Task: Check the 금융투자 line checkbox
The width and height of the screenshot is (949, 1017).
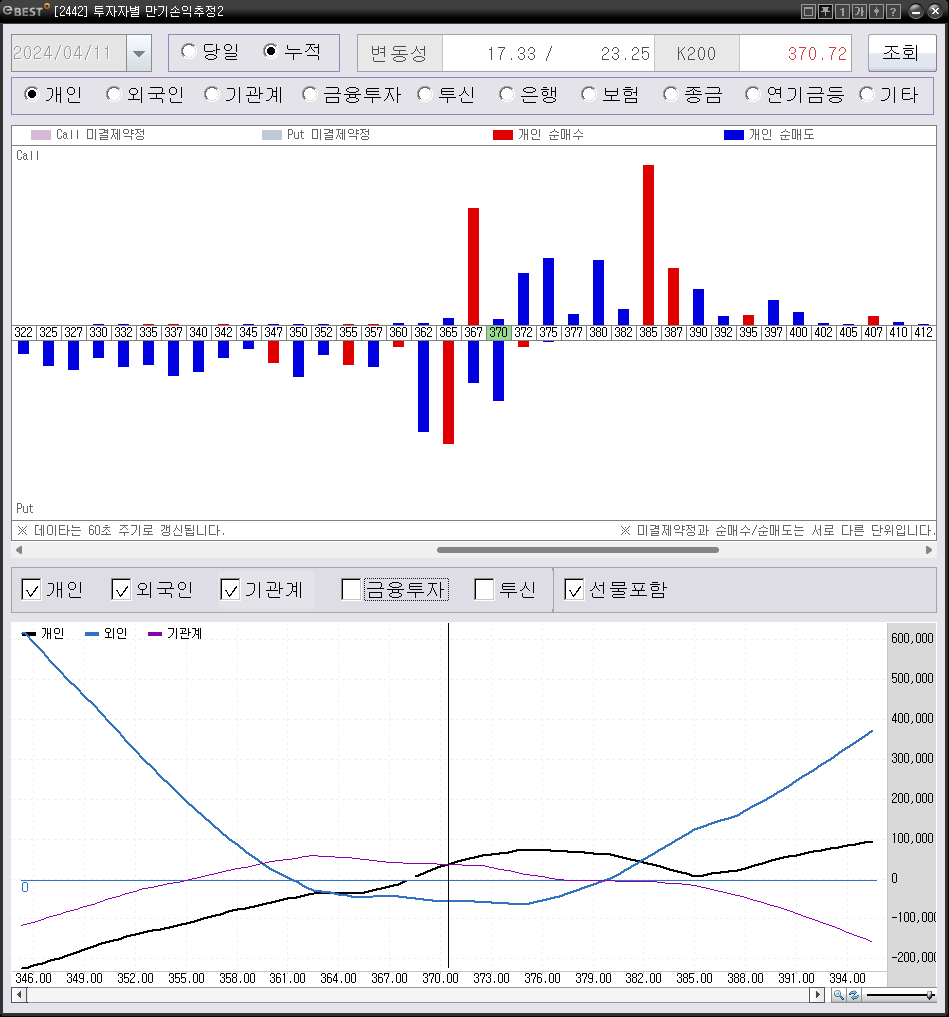Action: (x=351, y=590)
